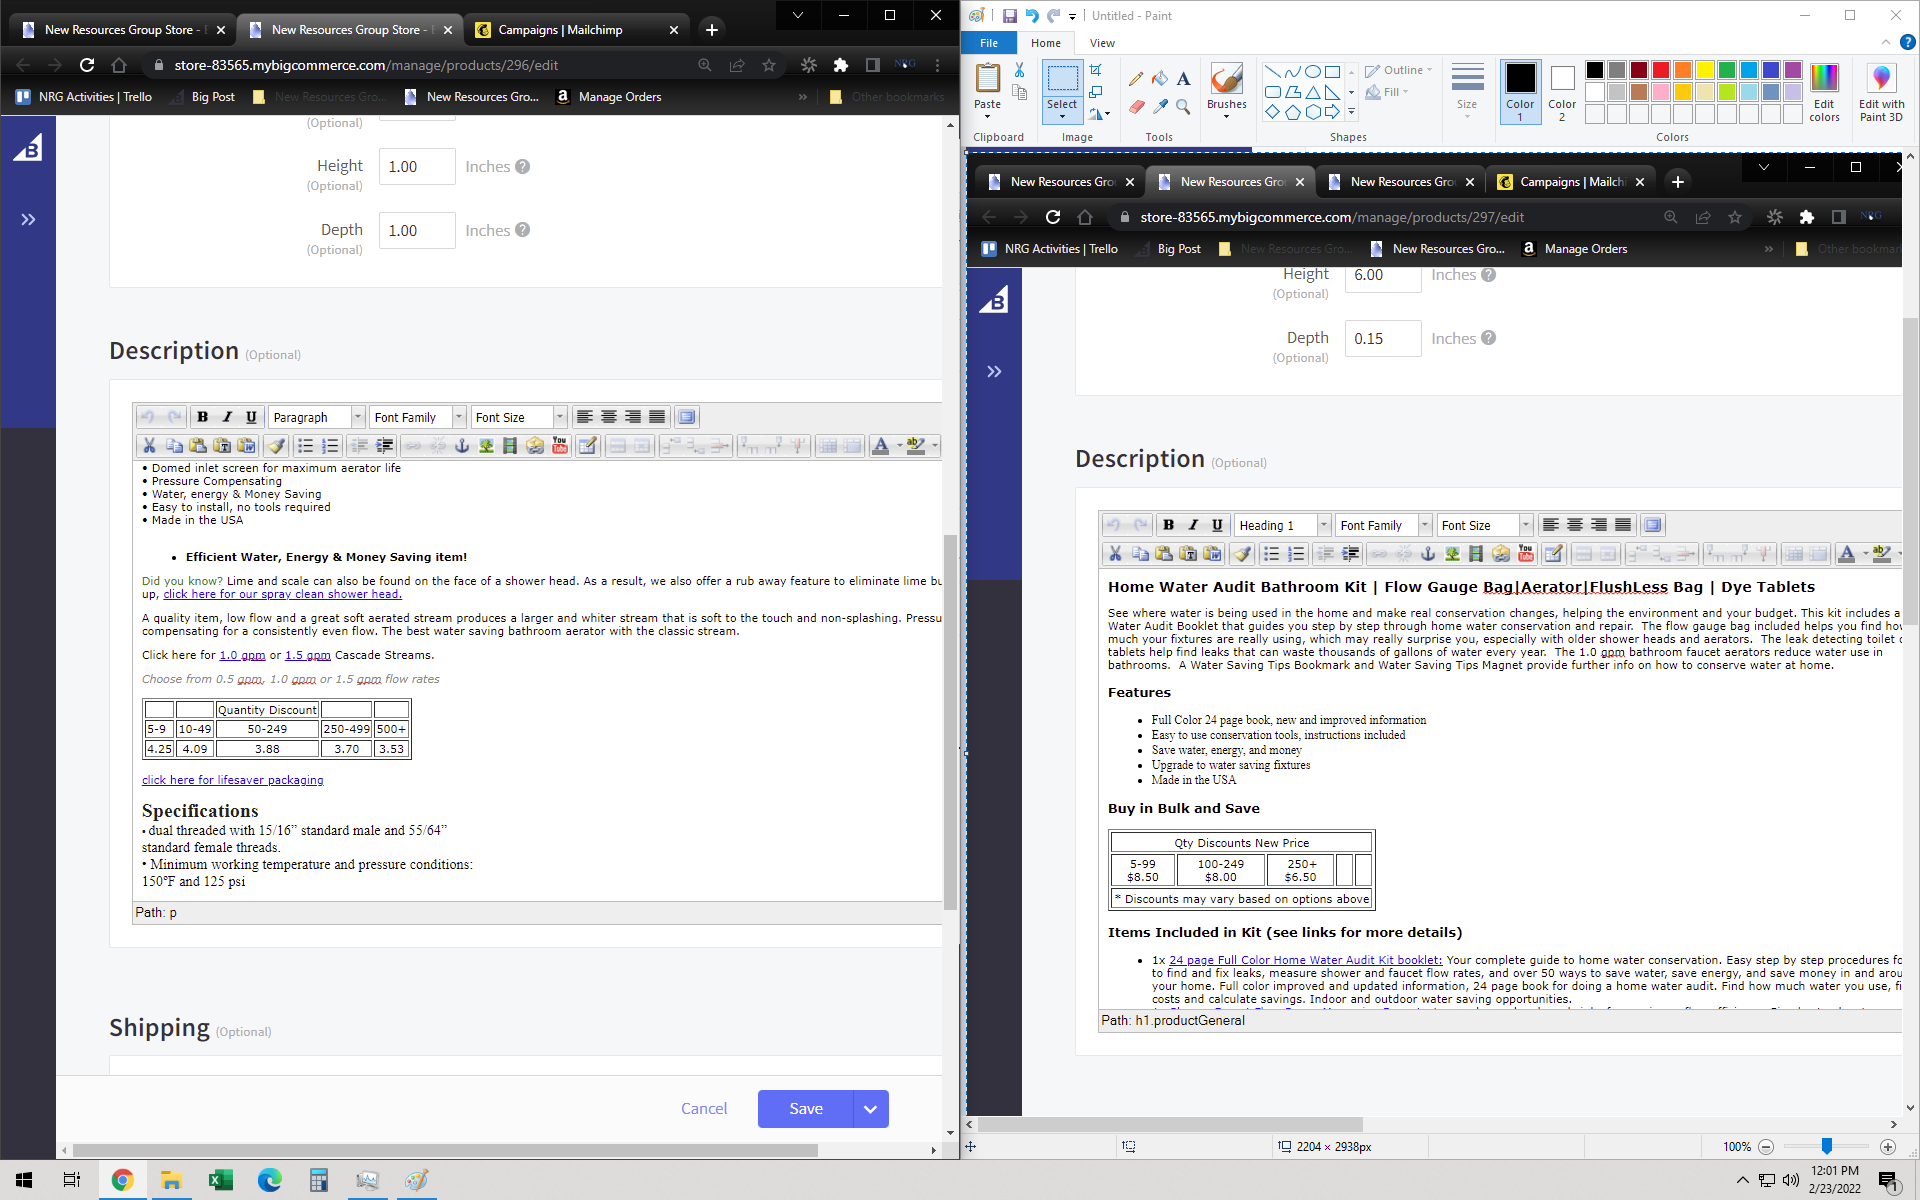Choose the Eraser tool in Paint
The height and width of the screenshot is (1200, 1920).
click(1136, 106)
